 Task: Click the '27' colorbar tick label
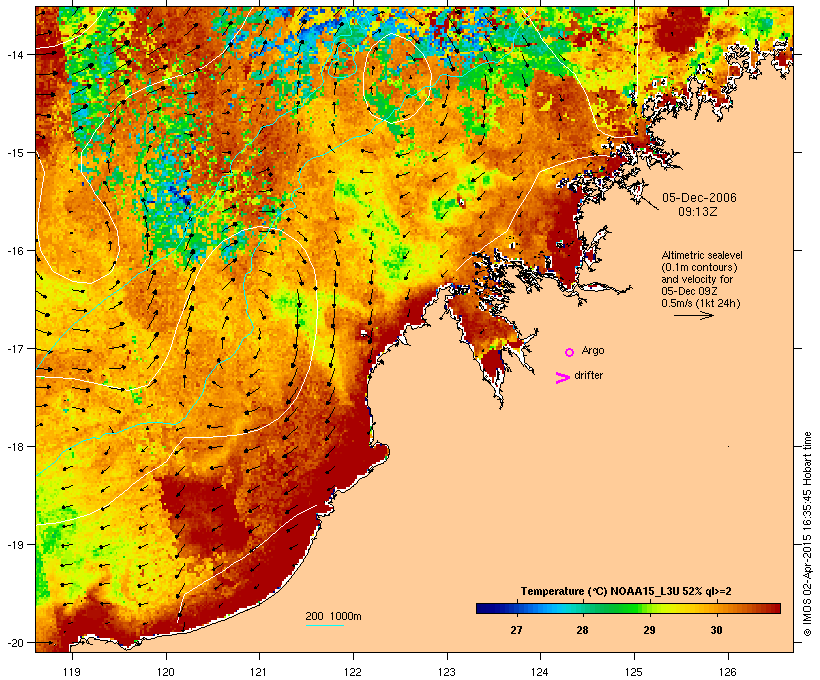516,630
